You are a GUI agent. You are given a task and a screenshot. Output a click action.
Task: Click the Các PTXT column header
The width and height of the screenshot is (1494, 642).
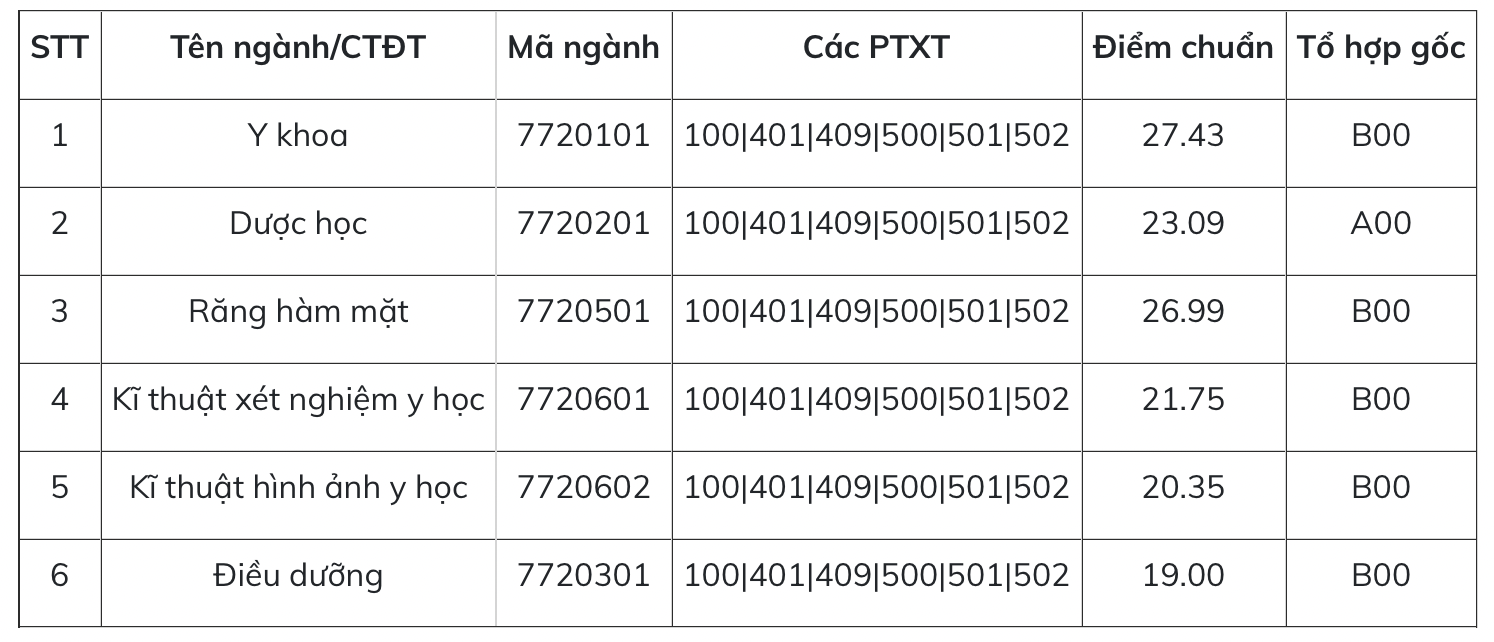pos(876,48)
